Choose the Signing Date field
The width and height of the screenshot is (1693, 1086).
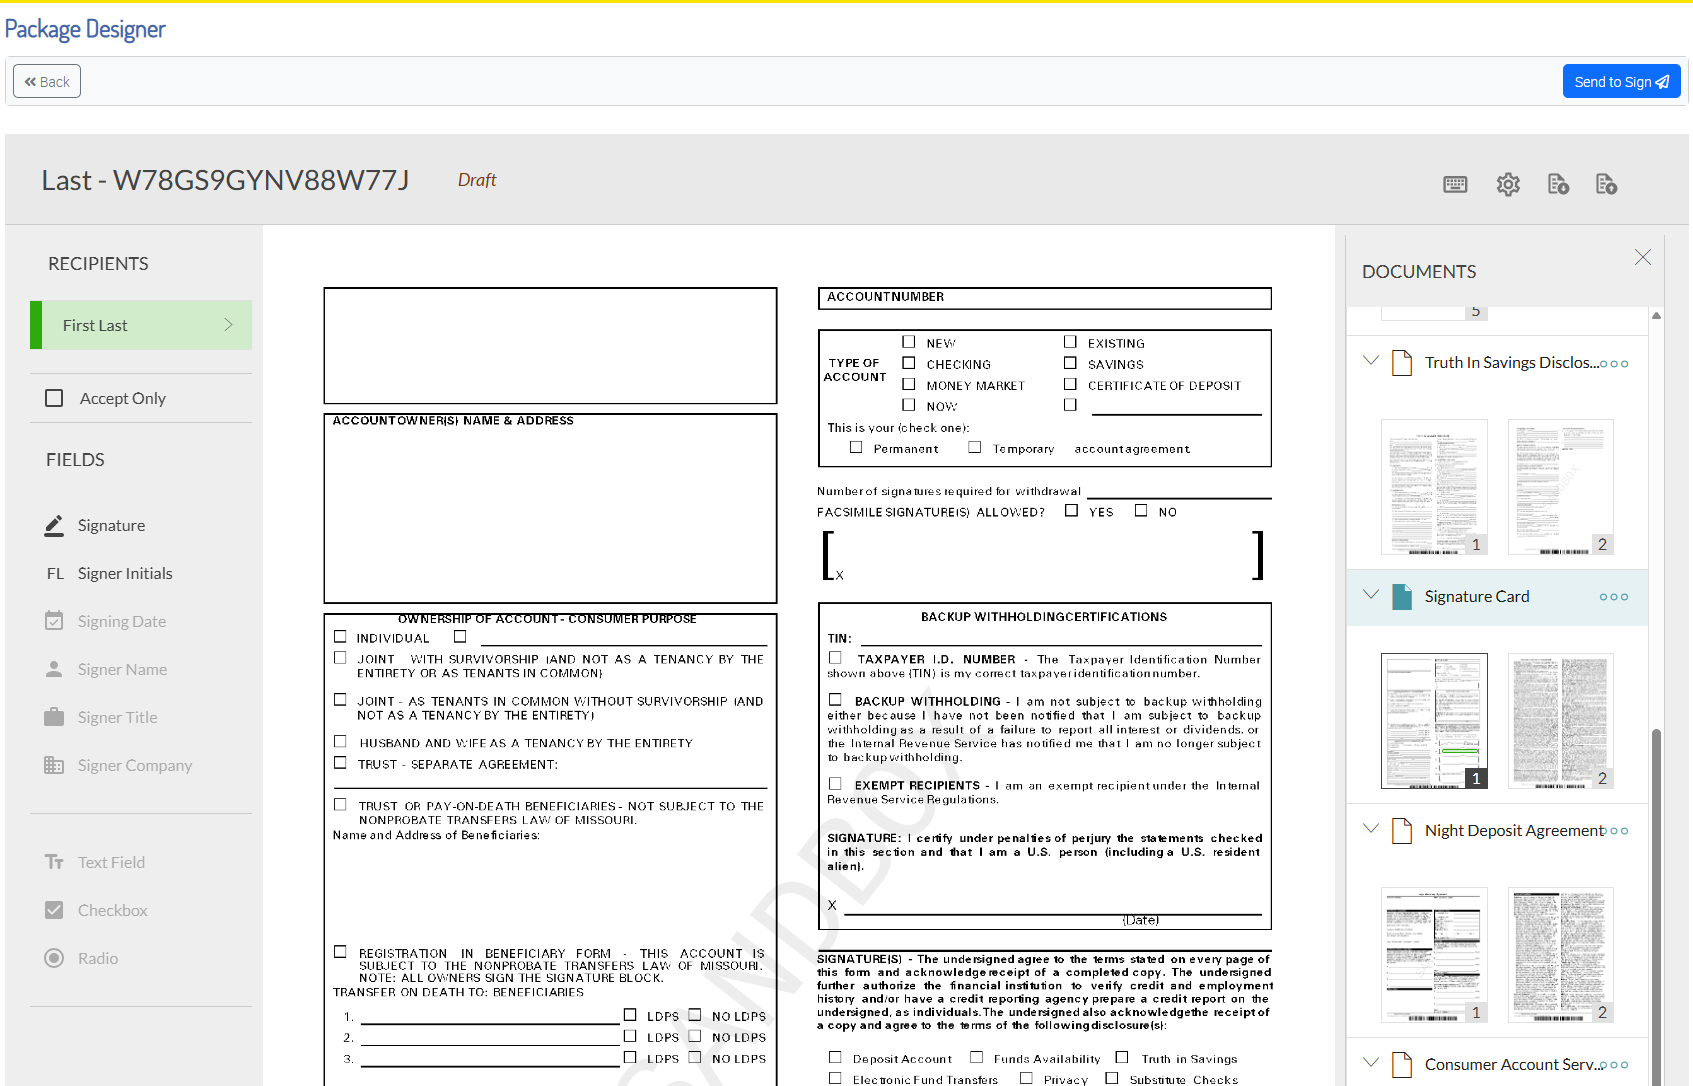(x=121, y=621)
